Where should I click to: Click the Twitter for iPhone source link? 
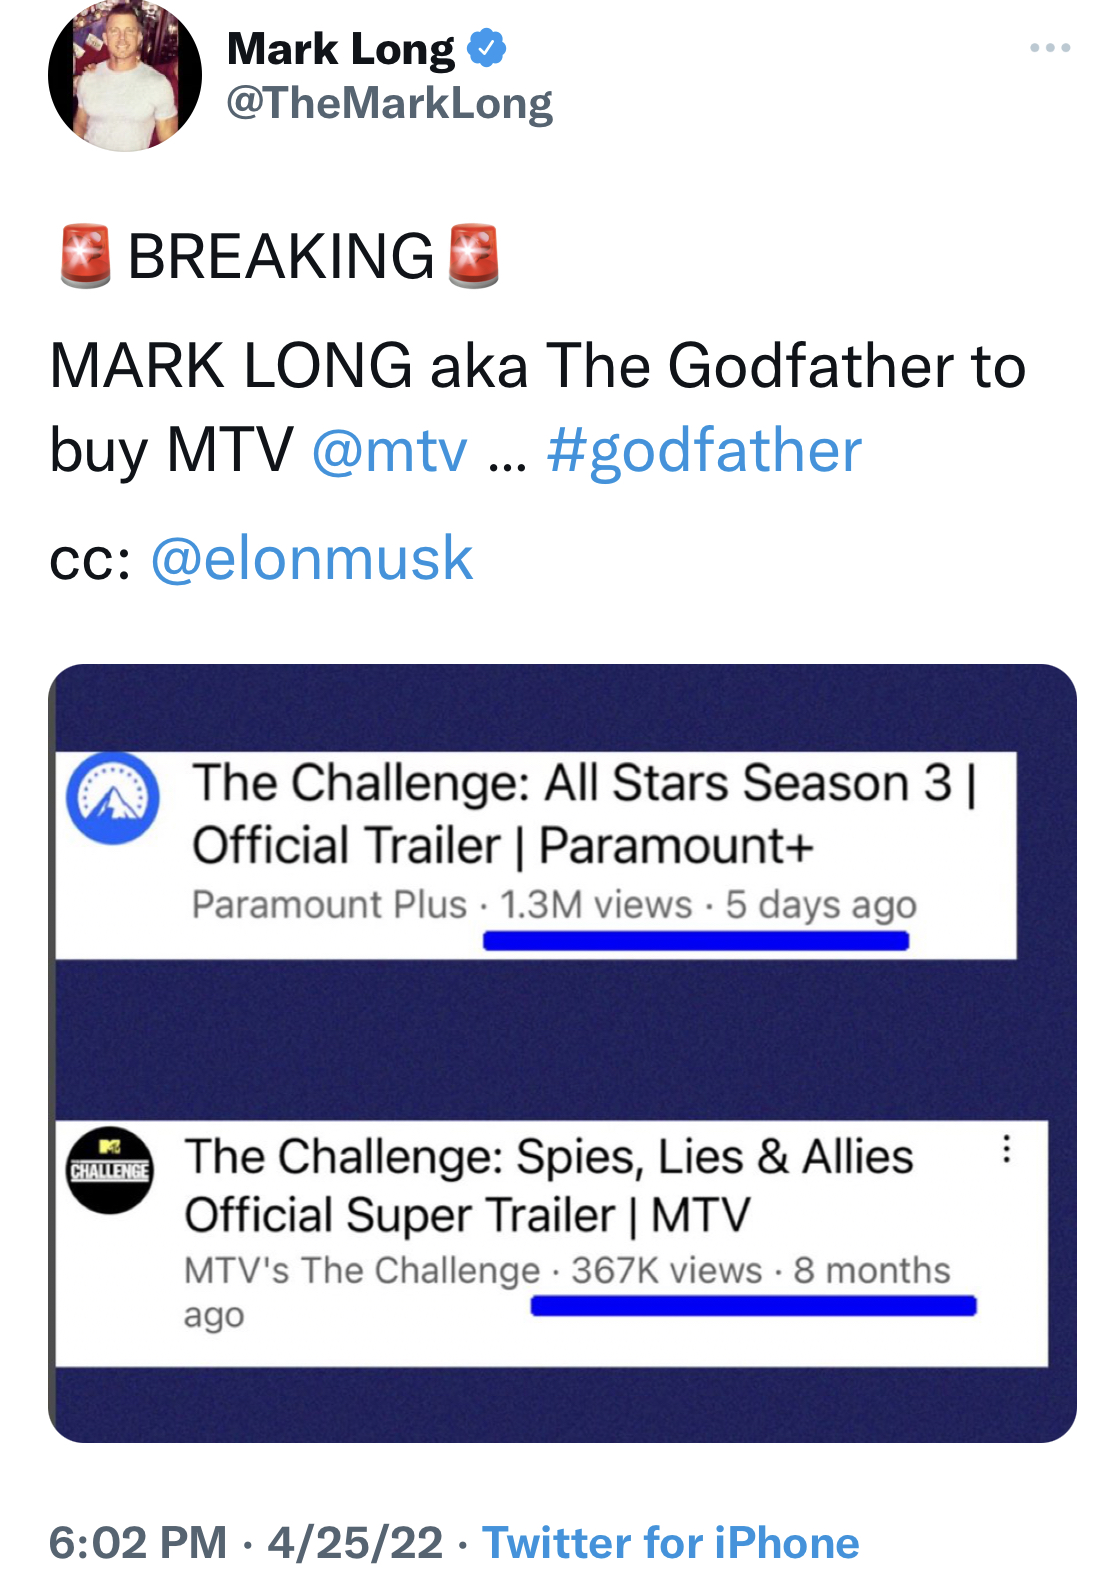coord(671,1542)
